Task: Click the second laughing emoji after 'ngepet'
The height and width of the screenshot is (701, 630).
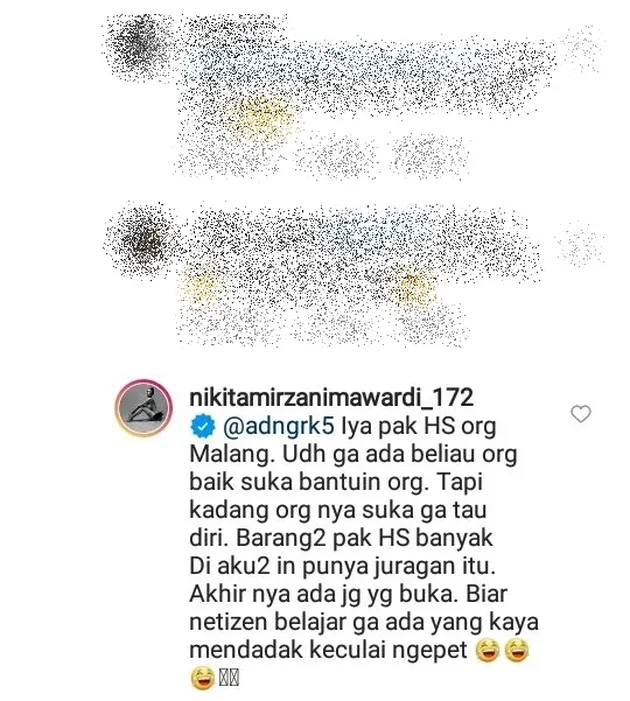Action: (x=517, y=650)
